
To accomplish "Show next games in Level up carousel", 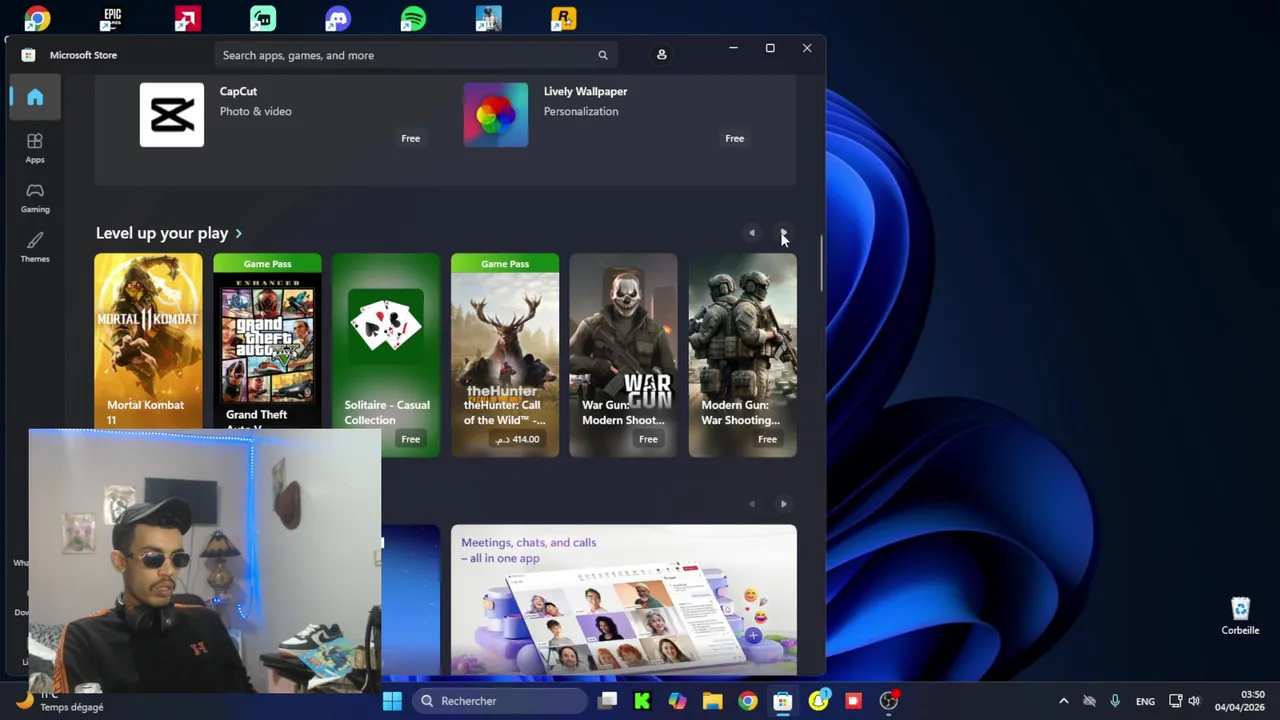I will pyautogui.click(x=783, y=233).
